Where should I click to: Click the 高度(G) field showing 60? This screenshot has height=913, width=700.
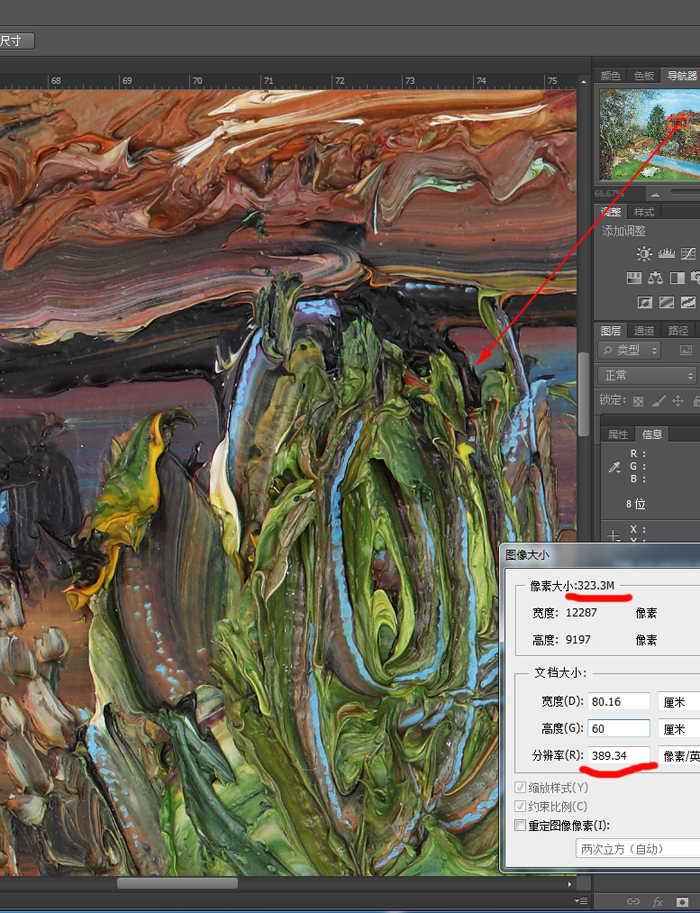pos(618,728)
